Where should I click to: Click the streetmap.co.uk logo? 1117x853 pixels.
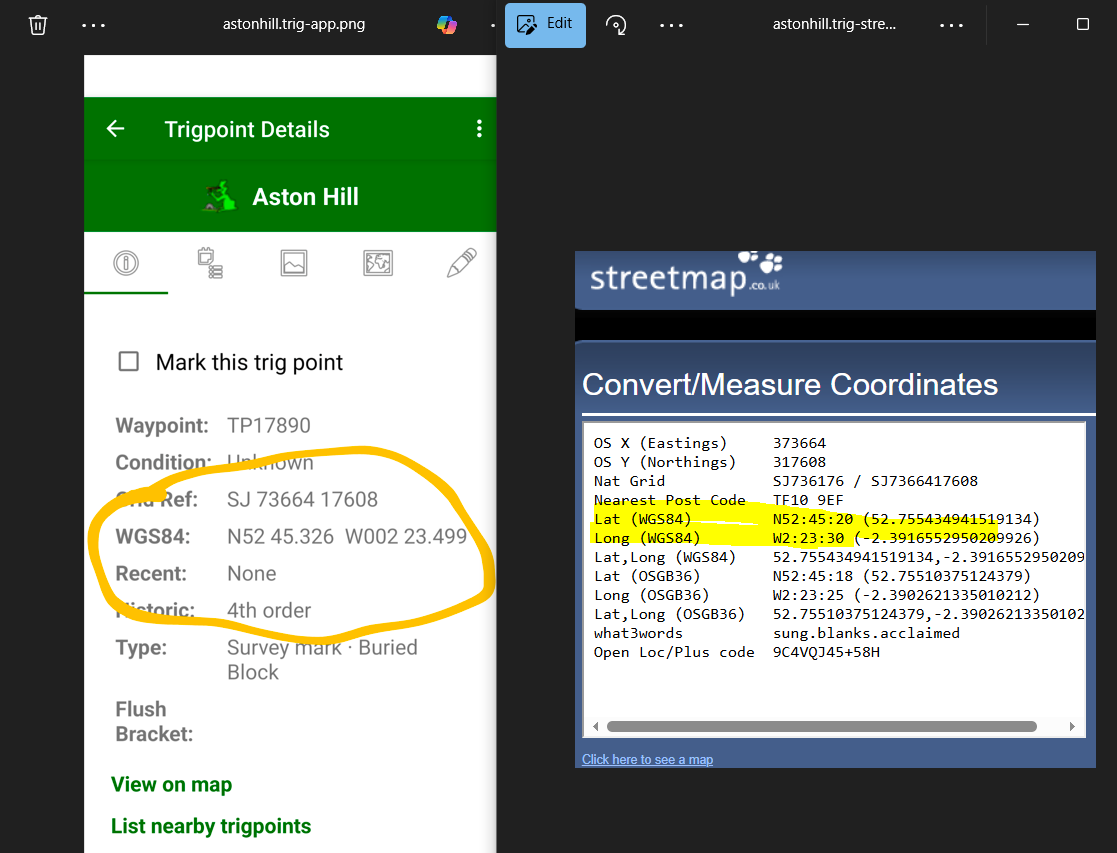(686, 274)
